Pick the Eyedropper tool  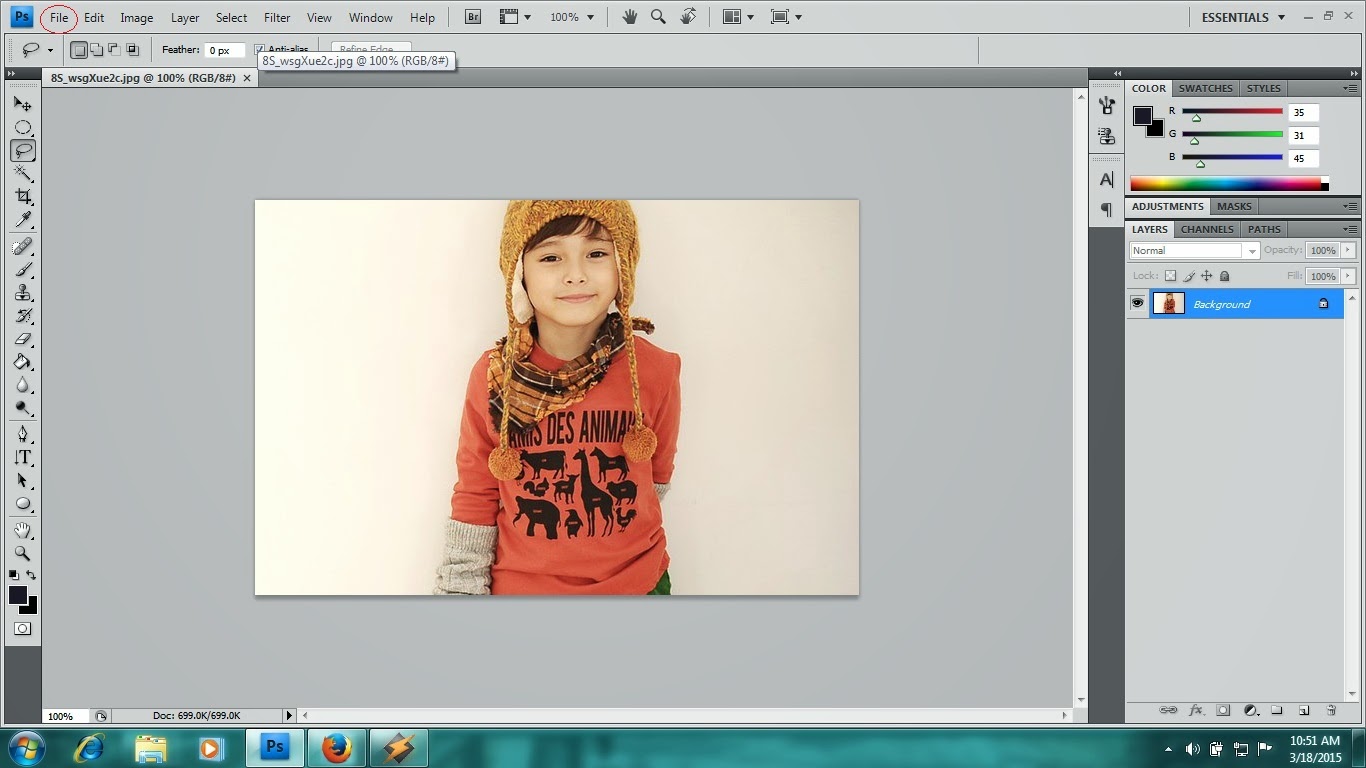pos(22,220)
